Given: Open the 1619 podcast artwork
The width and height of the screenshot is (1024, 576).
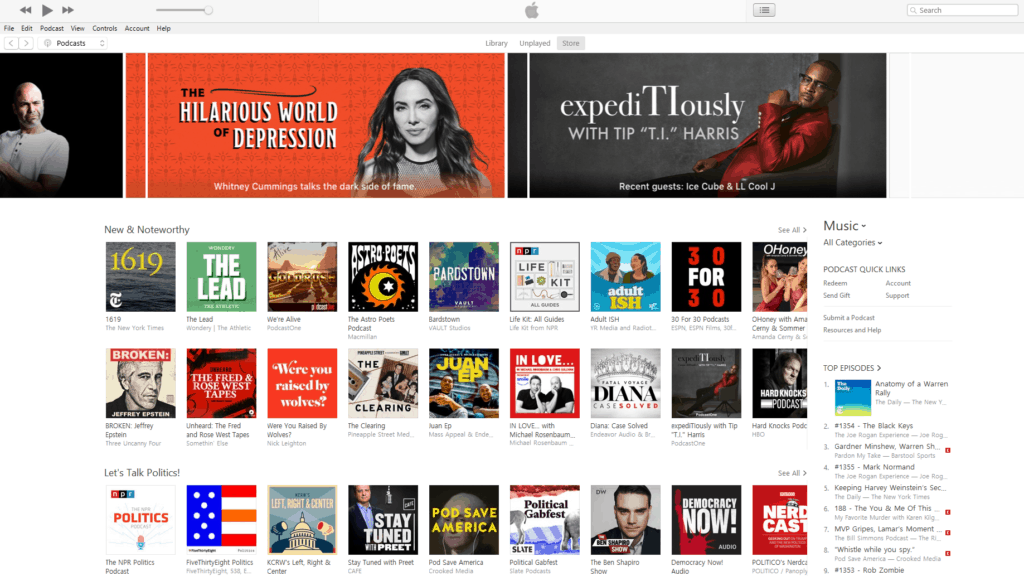Looking at the screenshot, I should coord(140,277).
